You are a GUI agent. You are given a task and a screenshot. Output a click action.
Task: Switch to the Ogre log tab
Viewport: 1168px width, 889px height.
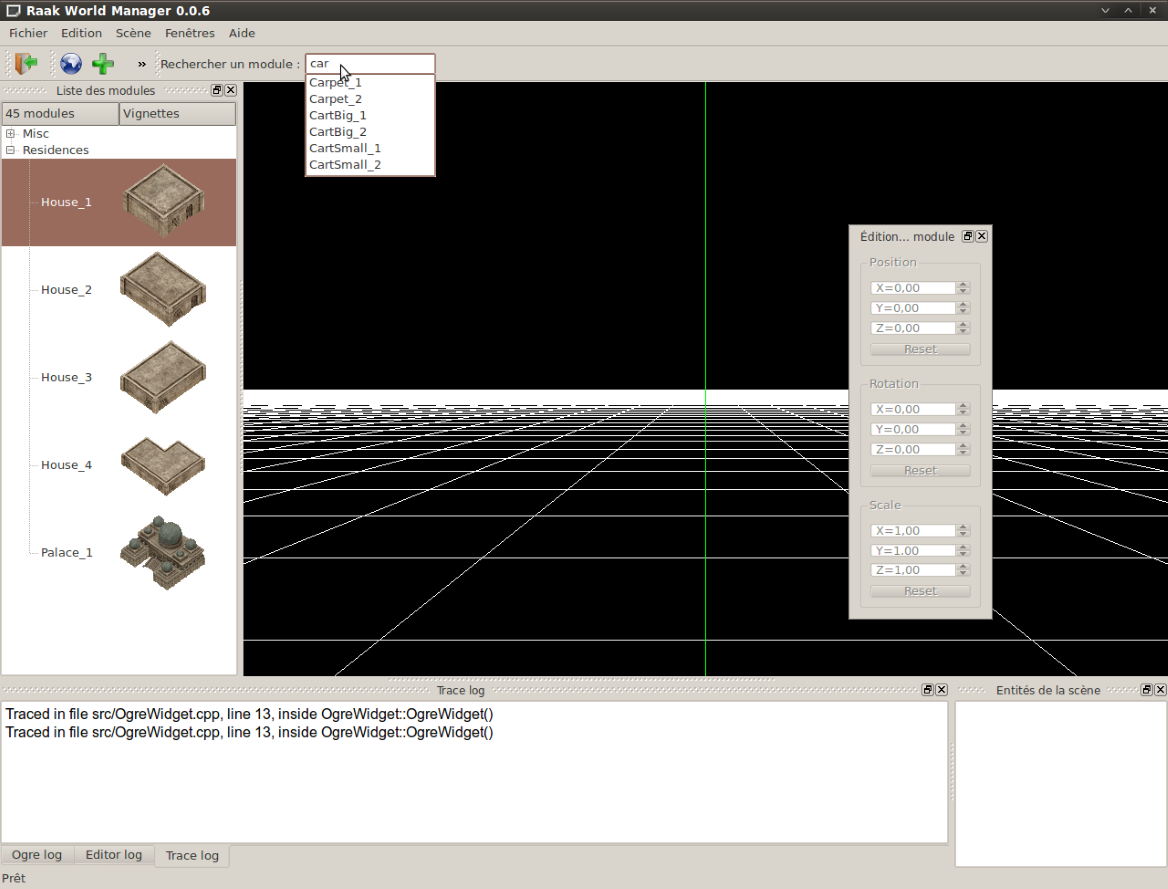coord(37,855)
